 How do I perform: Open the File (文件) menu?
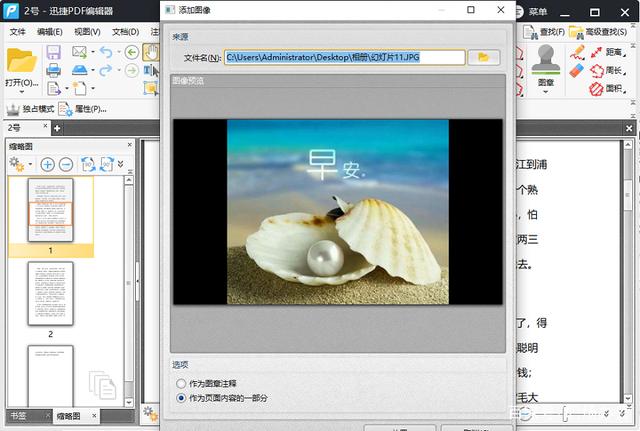pos(17,32)
